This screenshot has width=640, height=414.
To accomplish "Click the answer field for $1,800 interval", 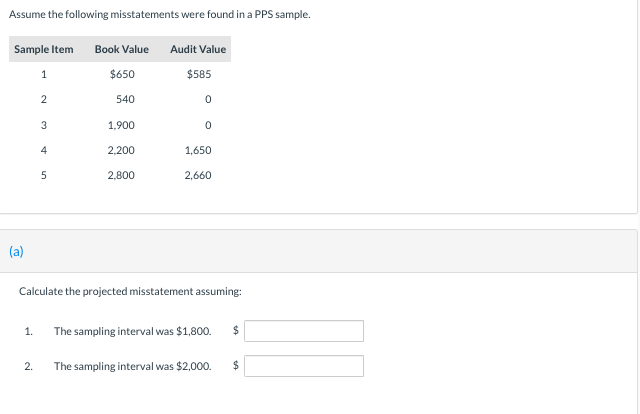I will coord(304,331).
